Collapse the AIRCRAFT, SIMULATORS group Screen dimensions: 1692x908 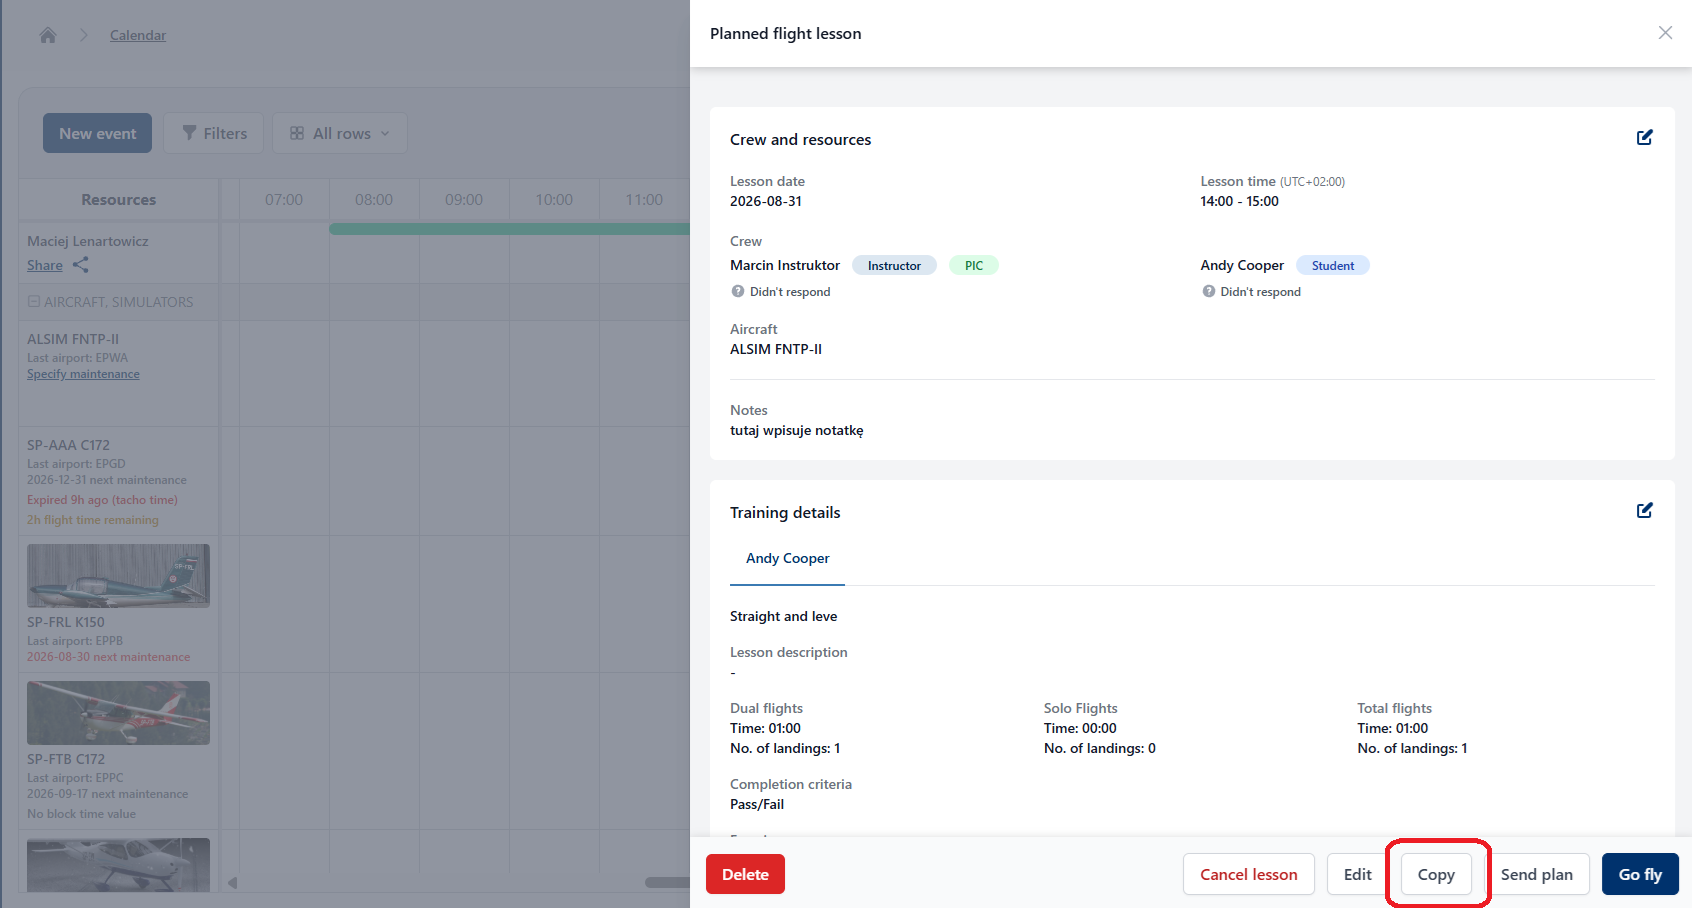(x=33, y=301)
